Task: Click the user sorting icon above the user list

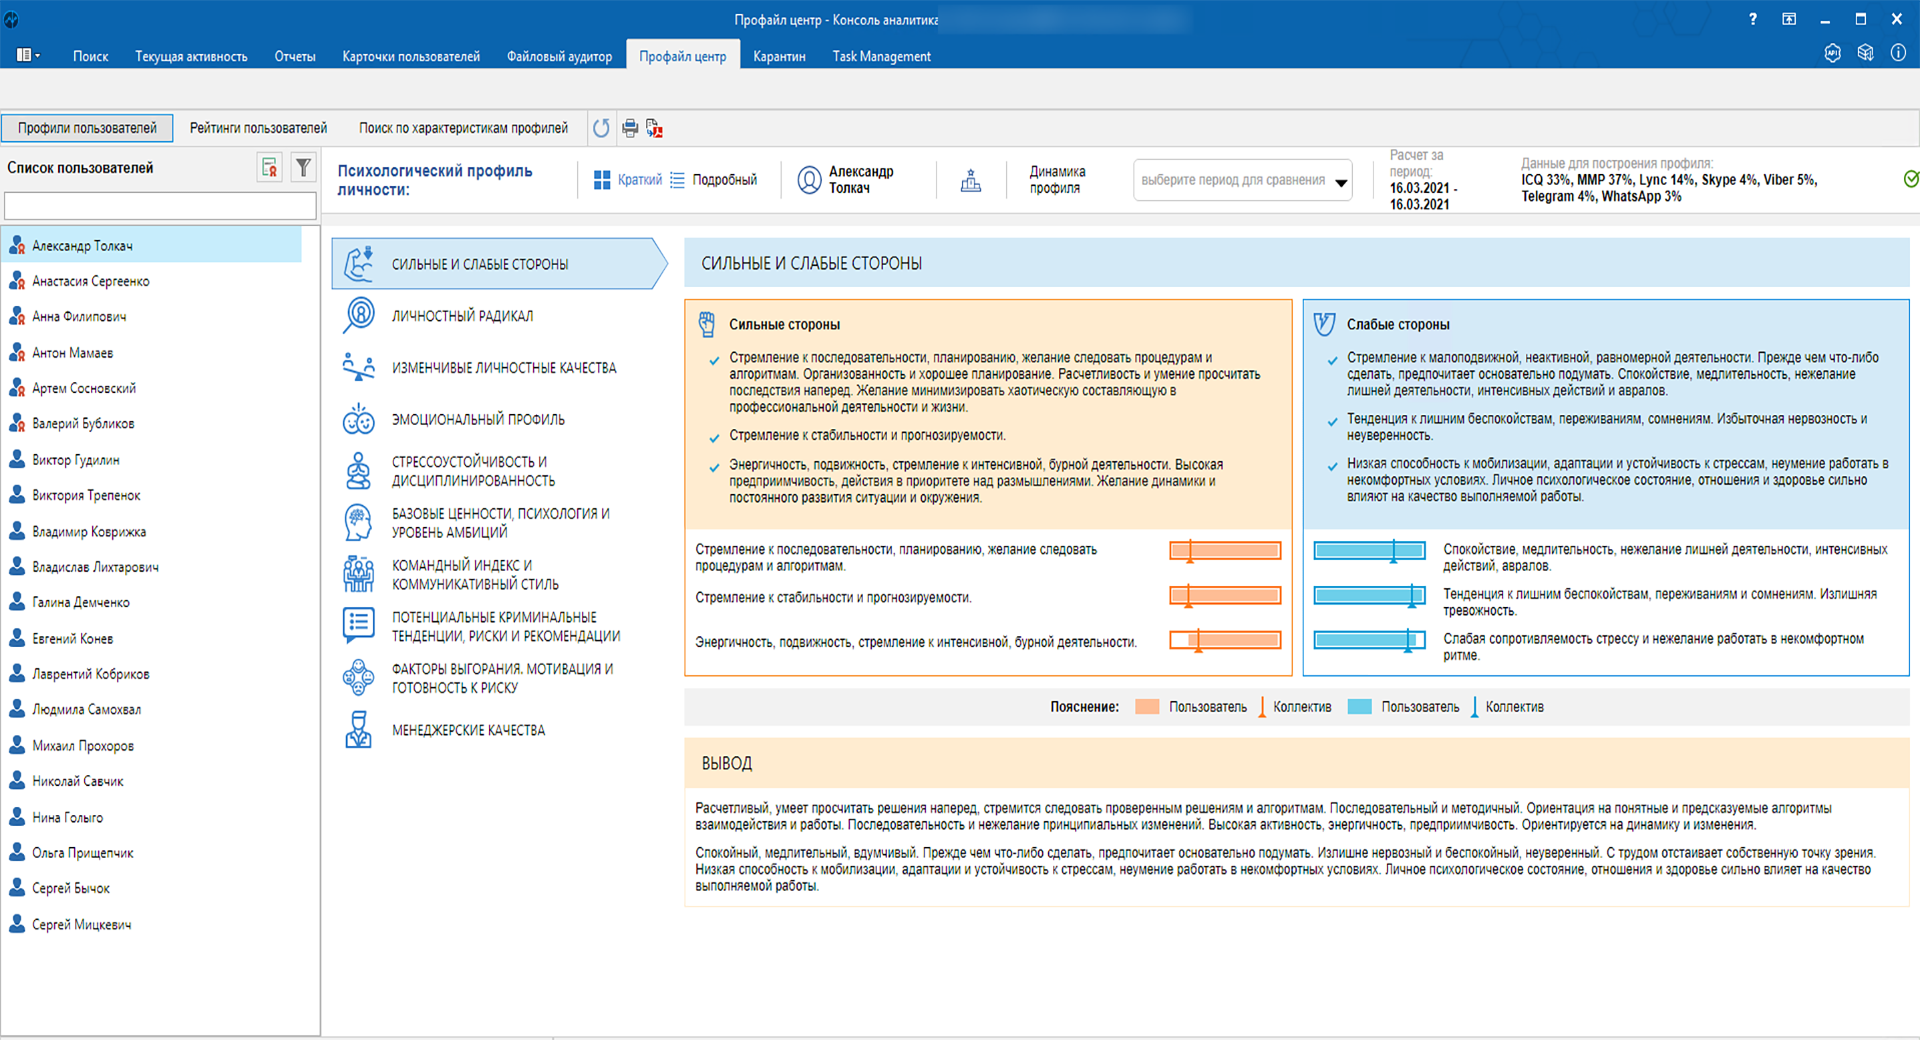Action: [x=268, y=168]
